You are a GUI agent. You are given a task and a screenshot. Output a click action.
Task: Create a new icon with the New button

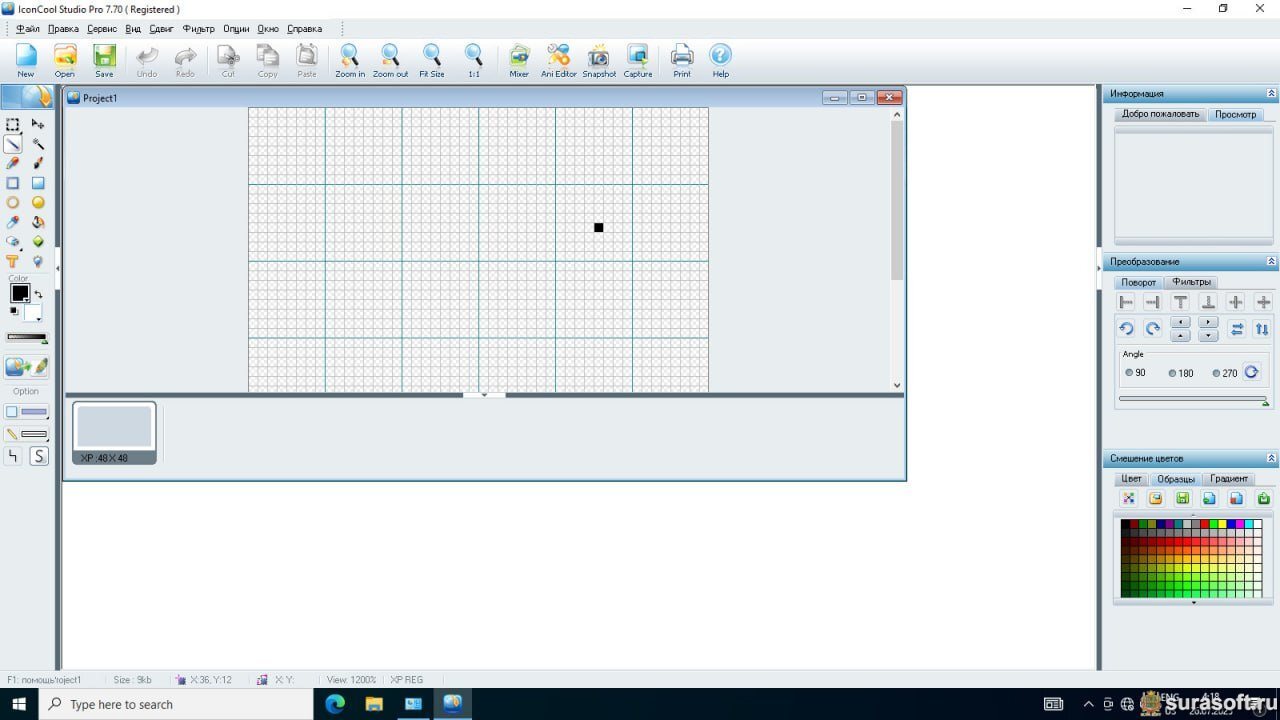26,60
